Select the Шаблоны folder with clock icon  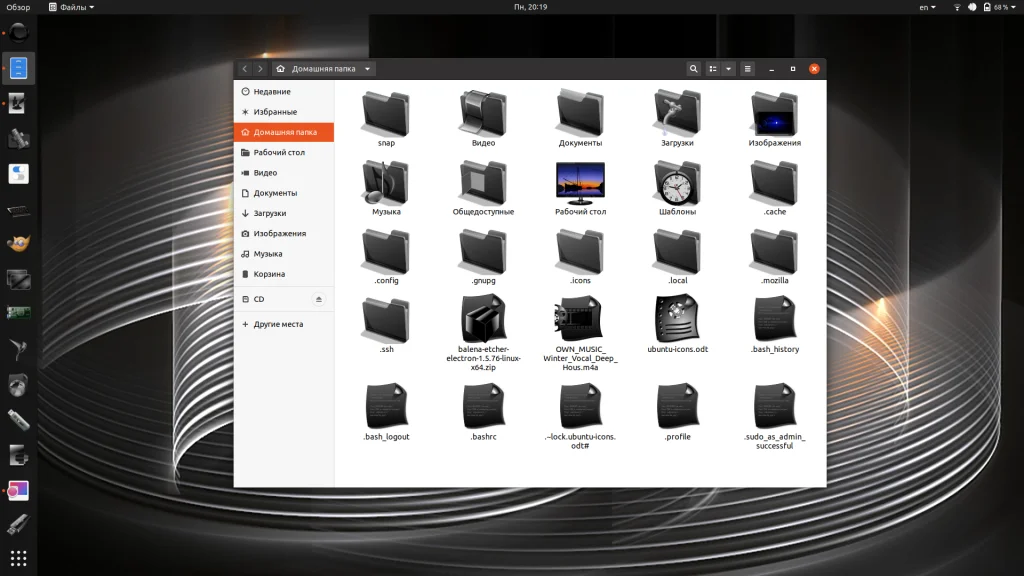click(677, 183)
